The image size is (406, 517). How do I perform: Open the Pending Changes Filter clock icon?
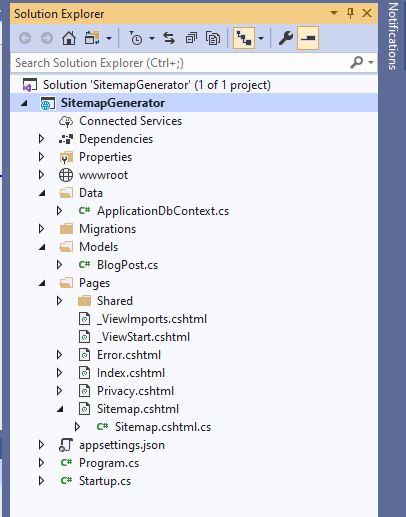point(136,39)
